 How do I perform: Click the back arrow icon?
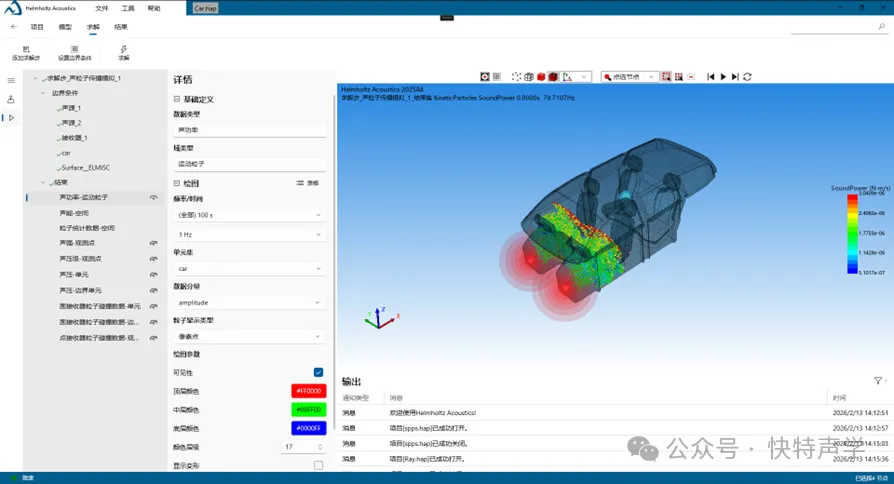pos(14,27)
